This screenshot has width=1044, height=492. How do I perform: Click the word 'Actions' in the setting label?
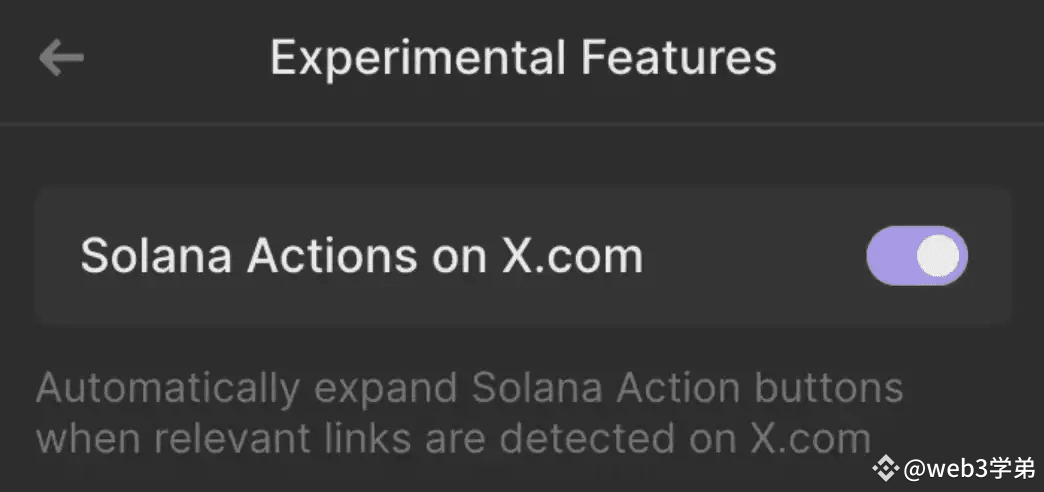click(x=332, y=256)
